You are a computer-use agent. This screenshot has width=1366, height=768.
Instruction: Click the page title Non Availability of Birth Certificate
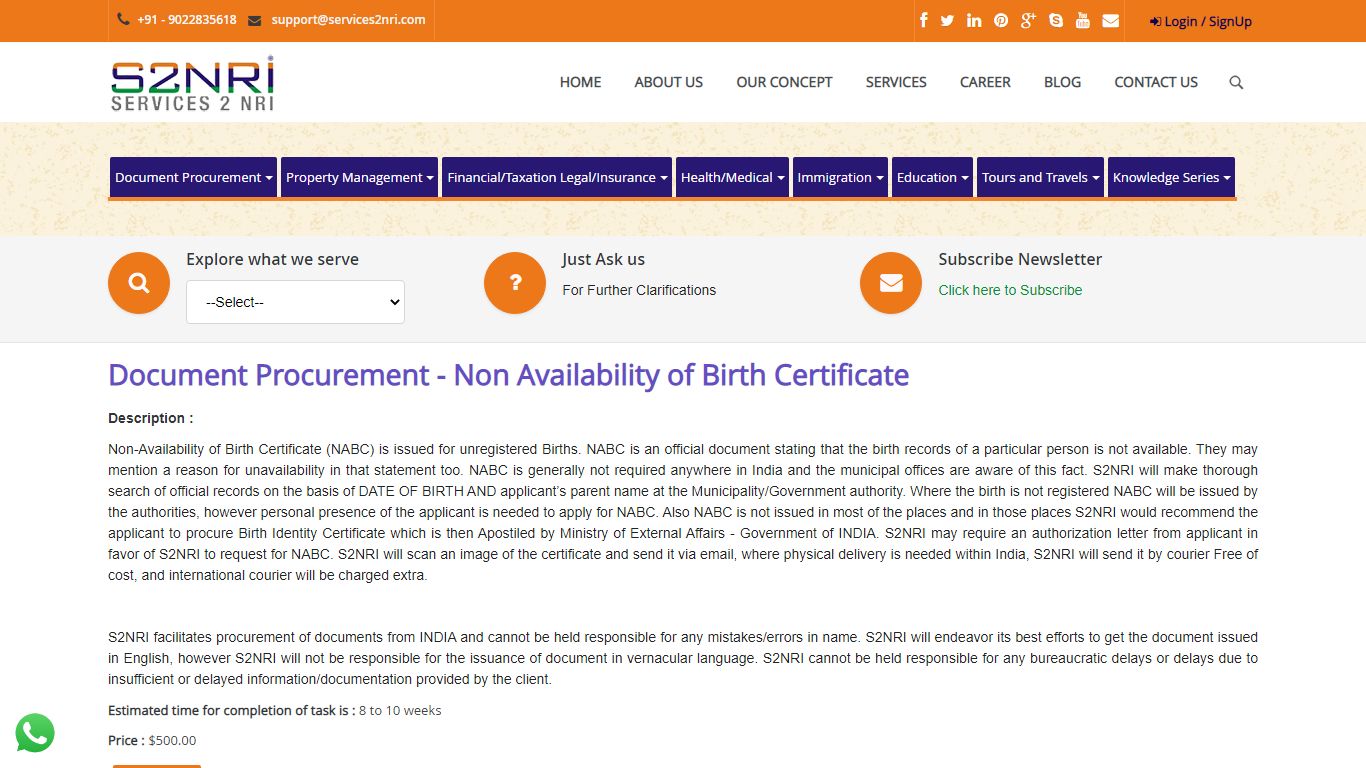(x=508, y=375)
